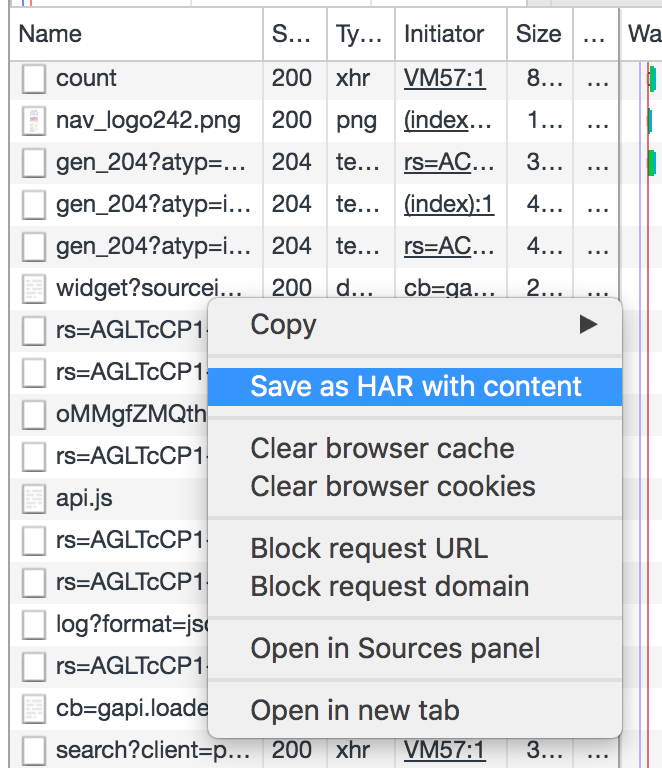This screenshot has height=768, width=662.
Task: Click the file icon beside count request
Action: pos(34,79)
